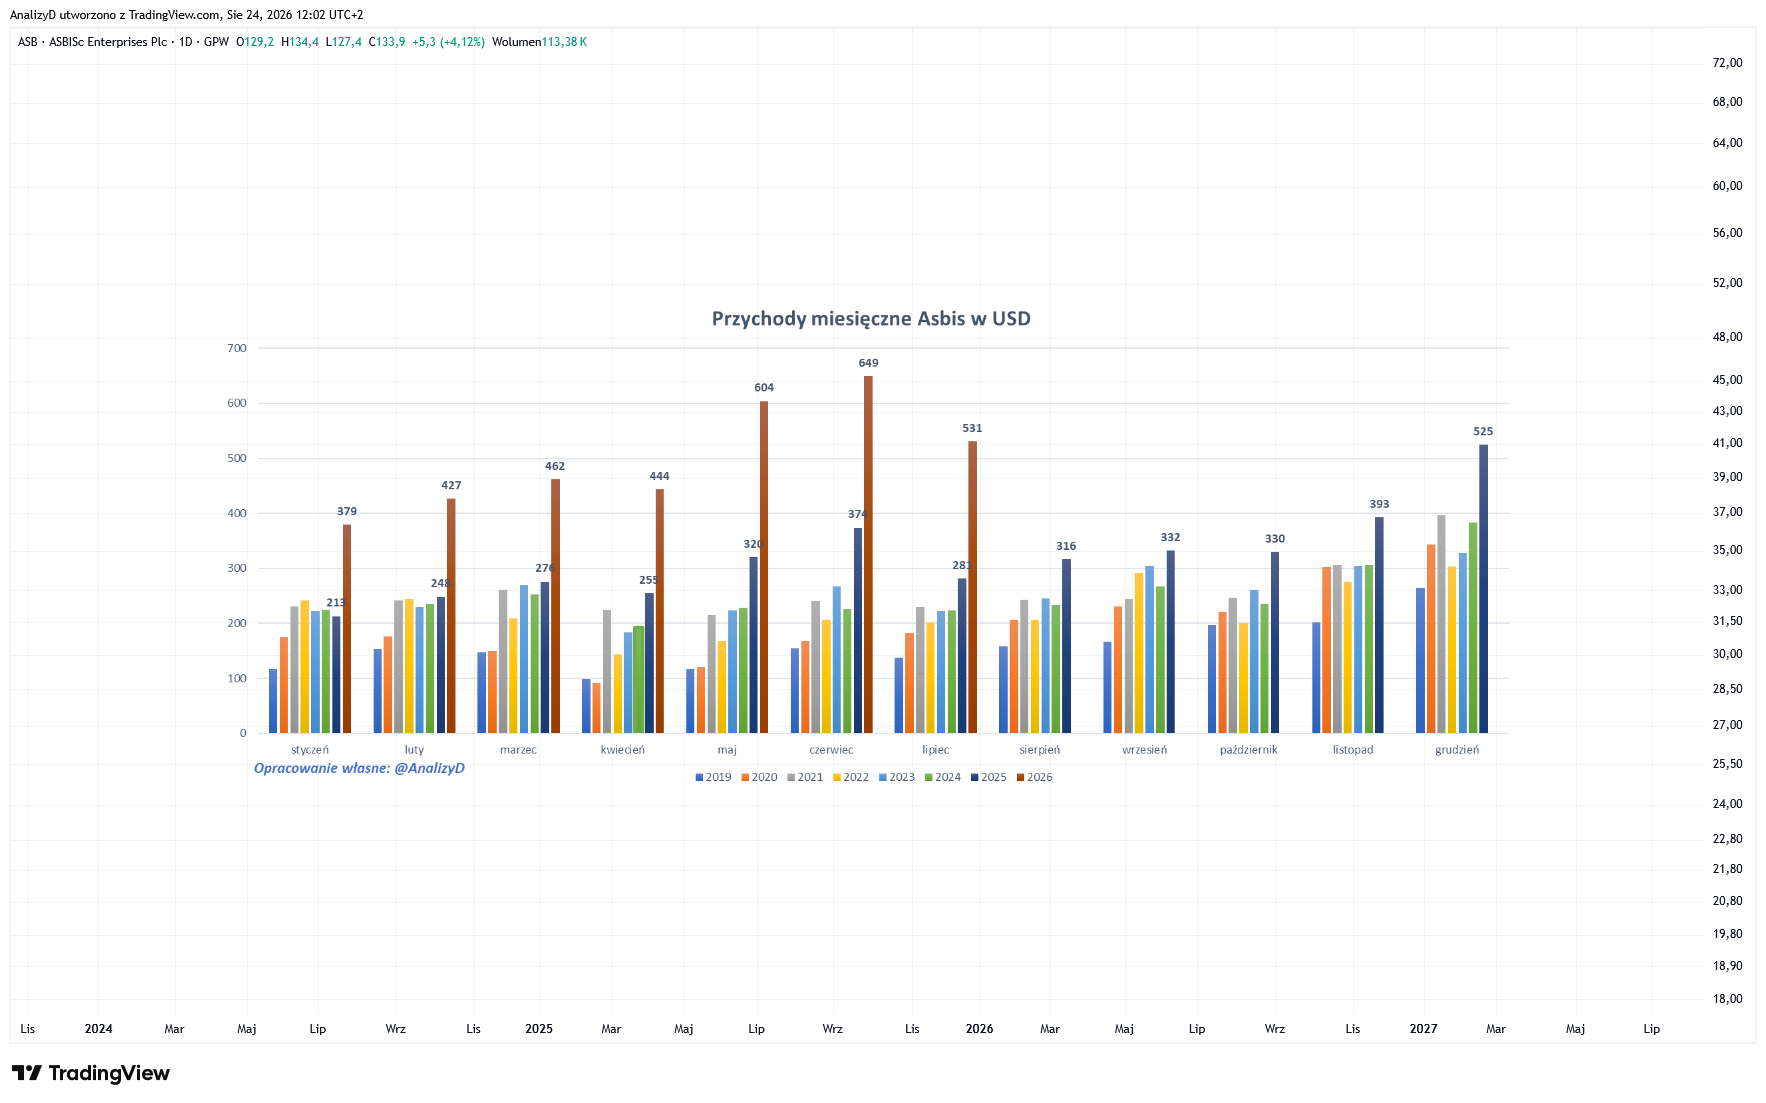Click the 531 data label above lipiec
This screenshot has height=1103, width=1766.
tap(972, 428)
